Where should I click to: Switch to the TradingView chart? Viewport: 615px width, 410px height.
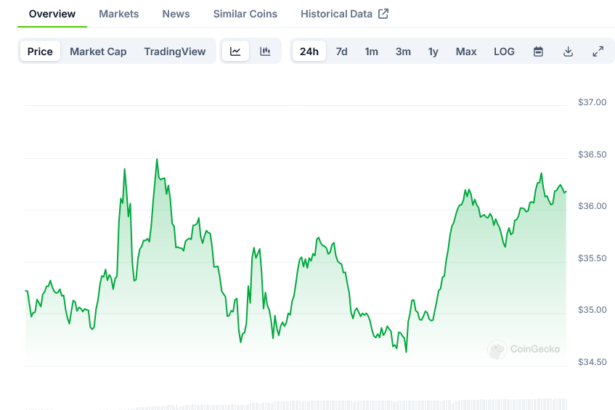(175, 51)
